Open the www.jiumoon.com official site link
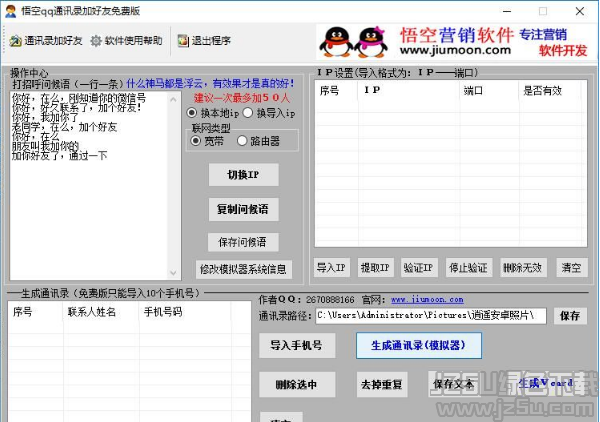The image size is (600, 422). pyautogui.click(x=427, y=300)
